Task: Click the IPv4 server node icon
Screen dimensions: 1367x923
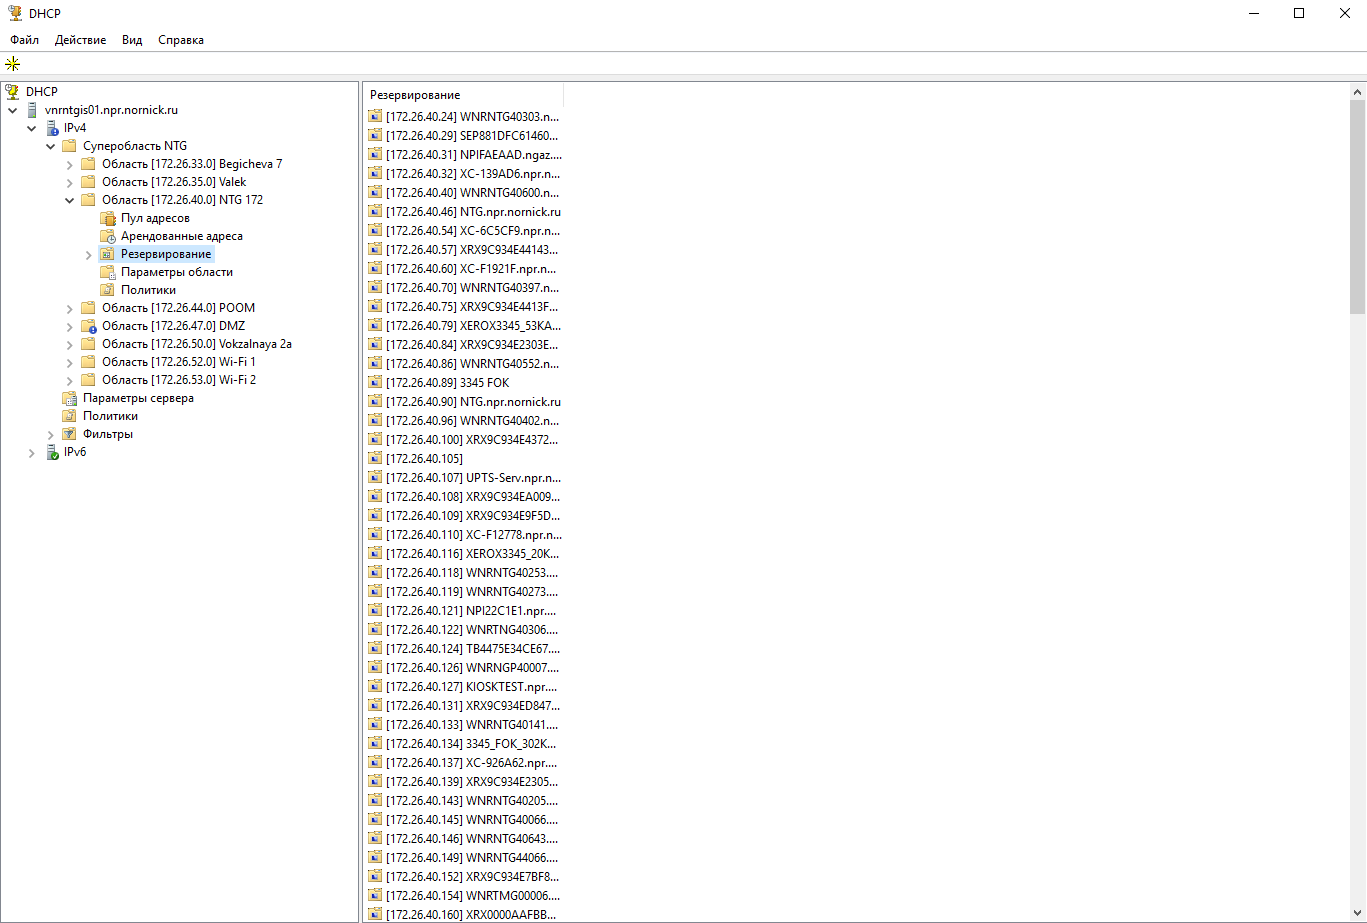Action: [x=51, y=128]
